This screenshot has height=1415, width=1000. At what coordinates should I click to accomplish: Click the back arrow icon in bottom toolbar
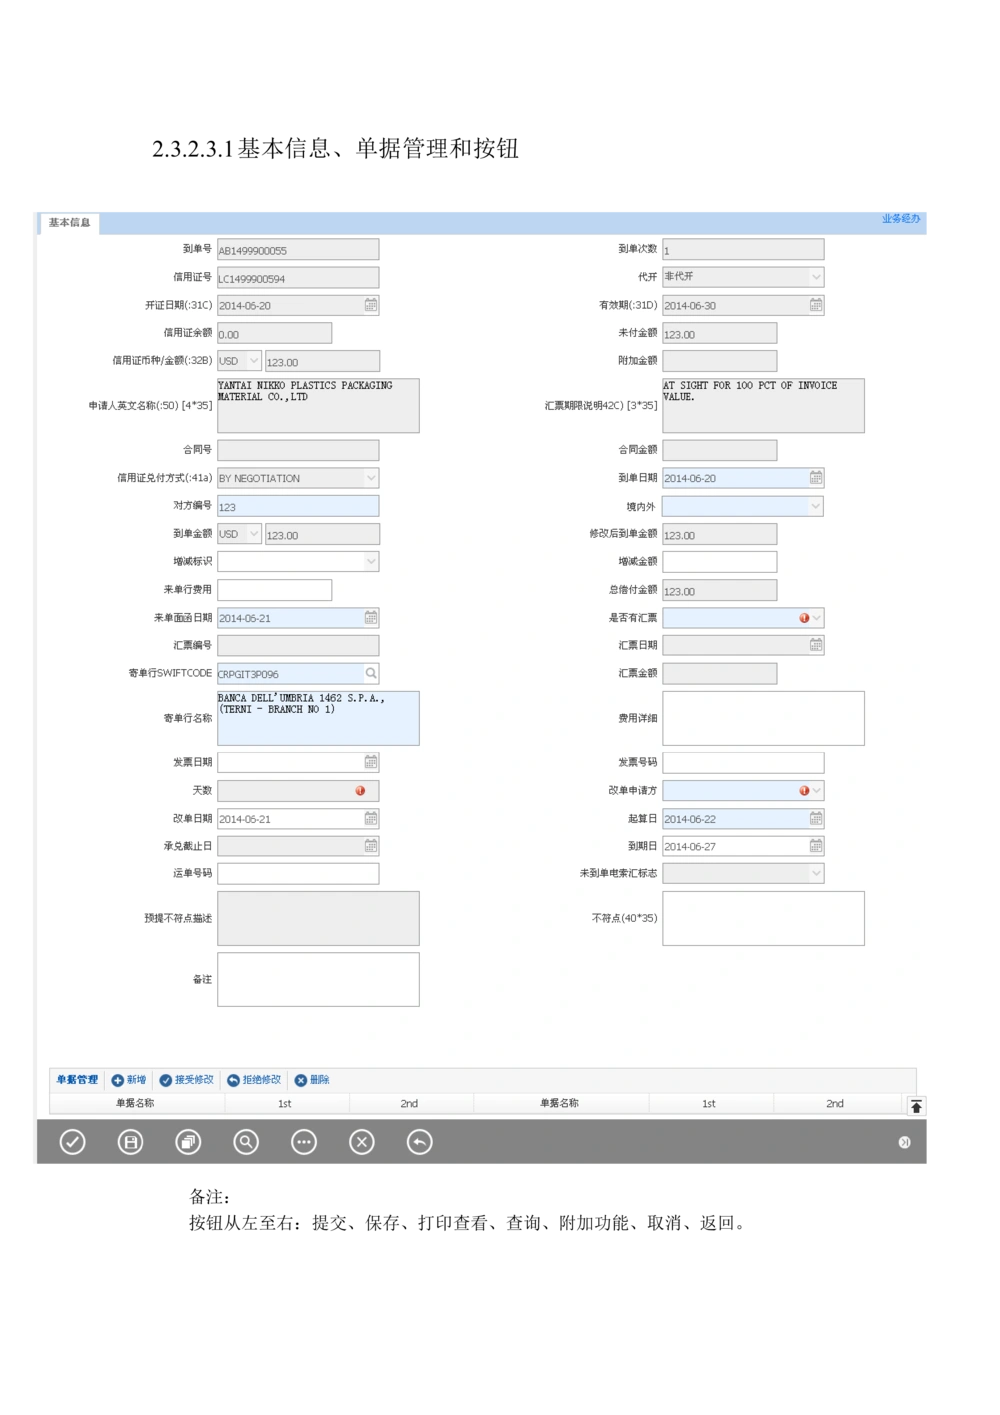tap(420, 1141)
